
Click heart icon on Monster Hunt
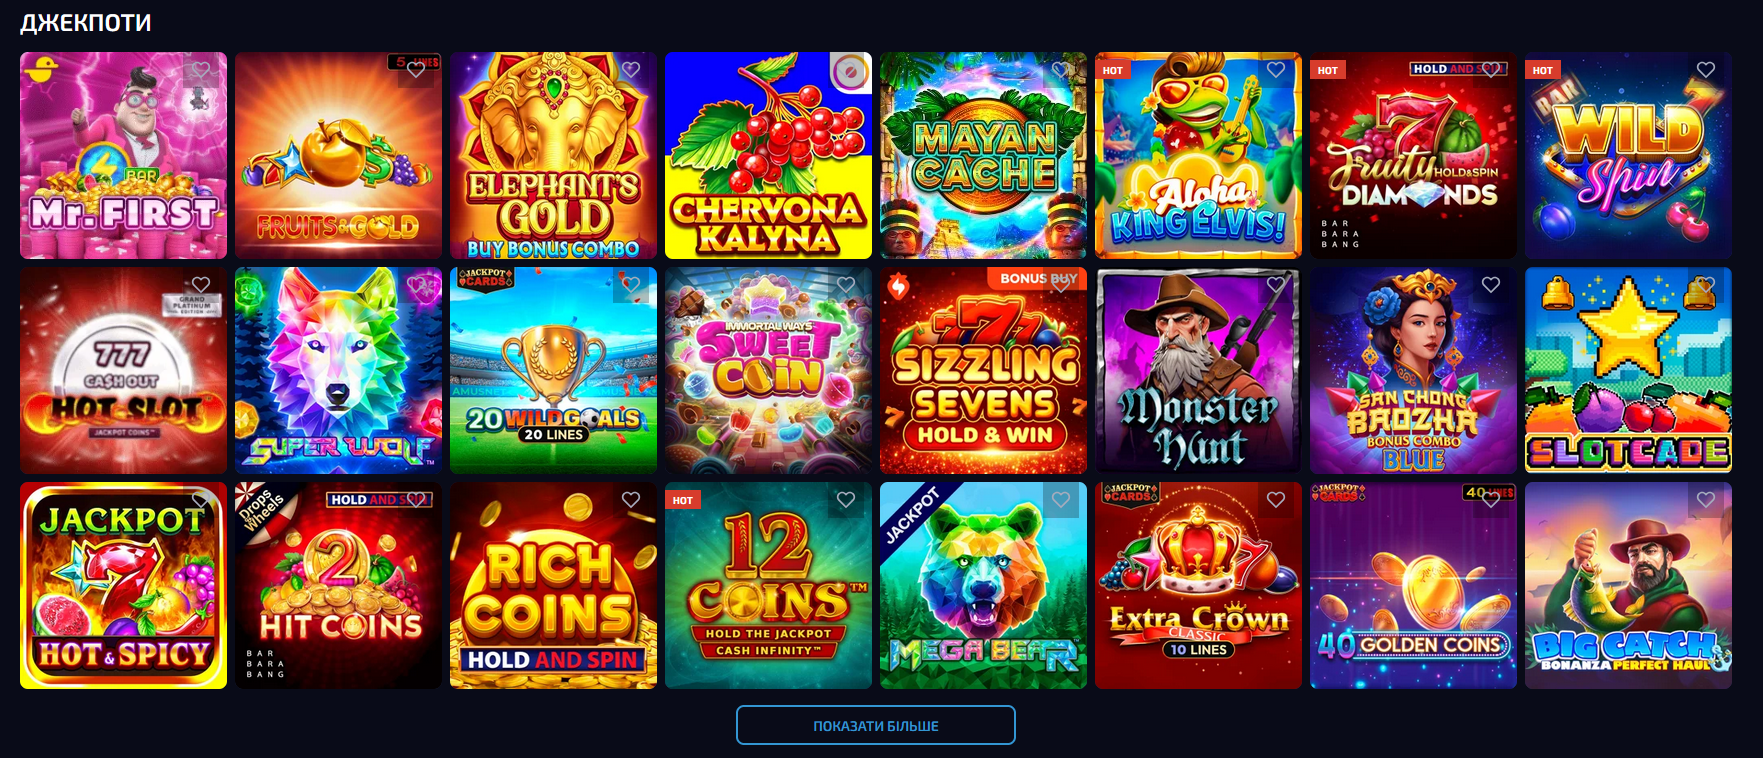pos(1276,285)
